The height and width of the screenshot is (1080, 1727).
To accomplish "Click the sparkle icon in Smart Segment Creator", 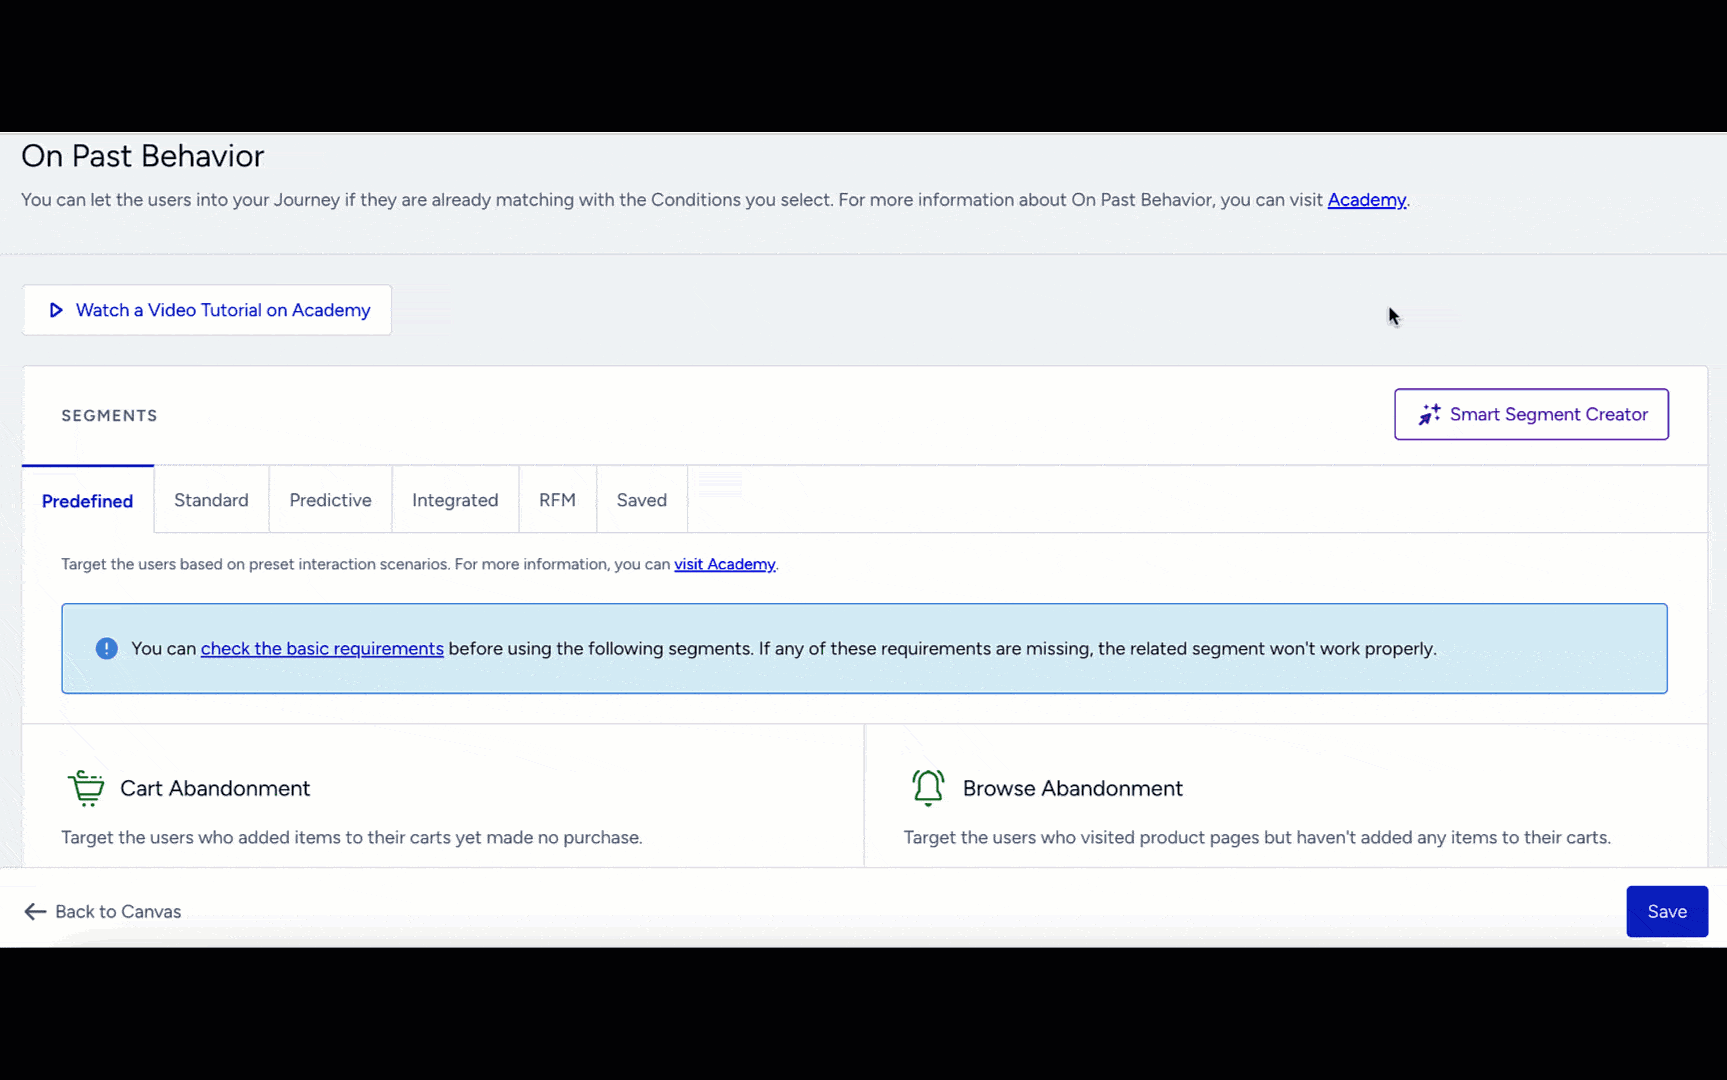I will click(1428, 414).
